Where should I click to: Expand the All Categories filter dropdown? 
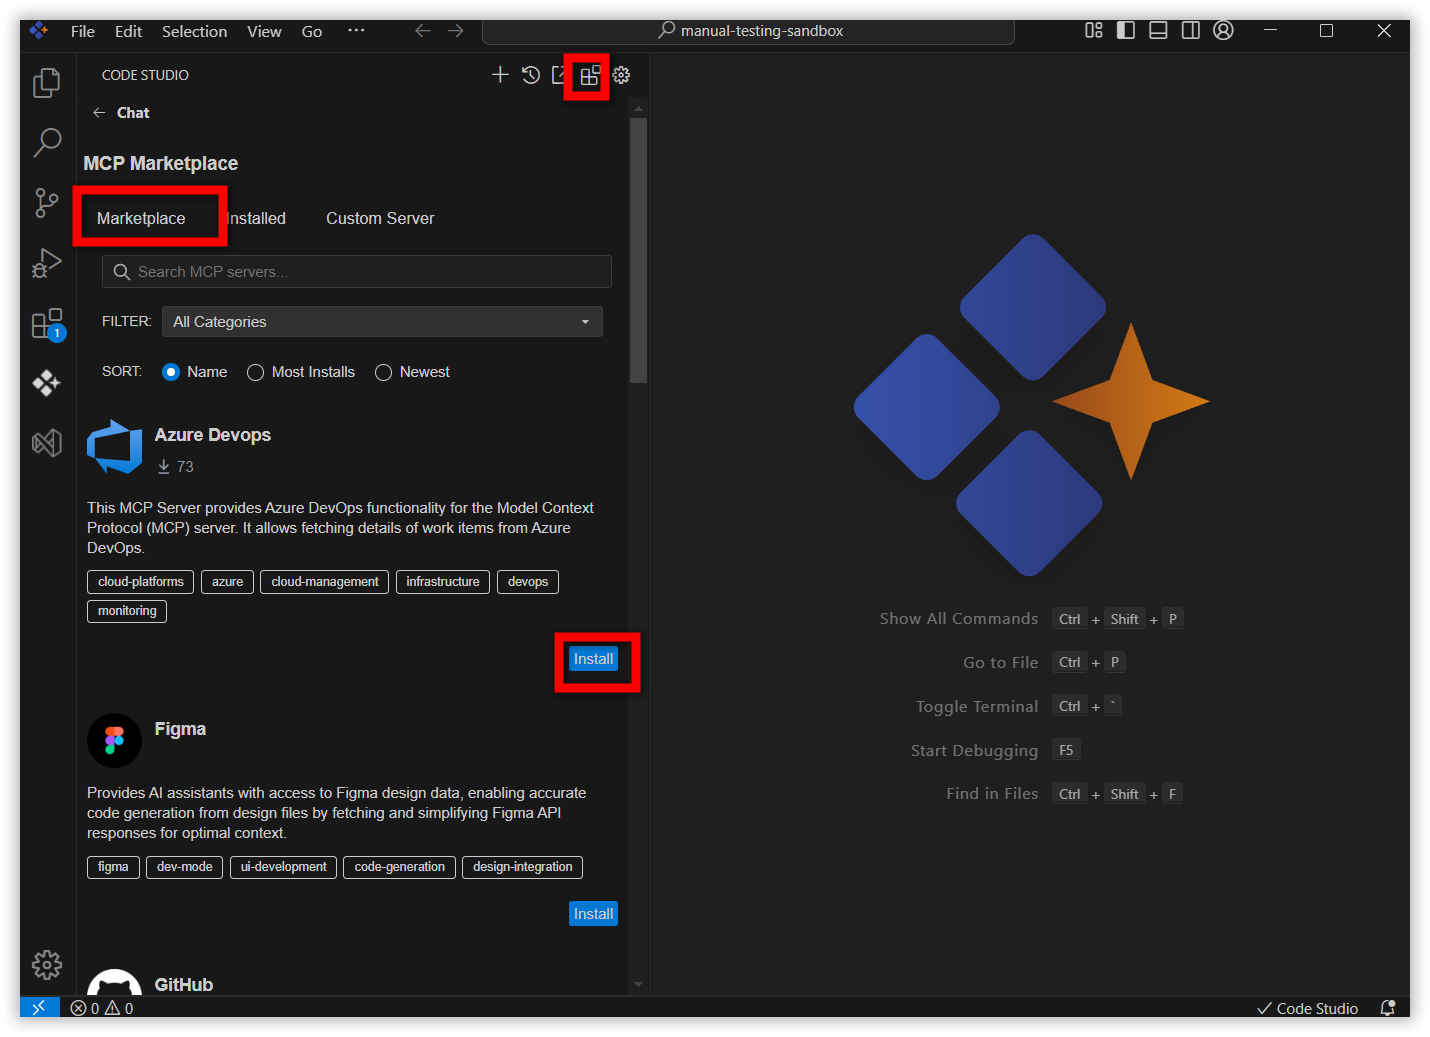382,322
